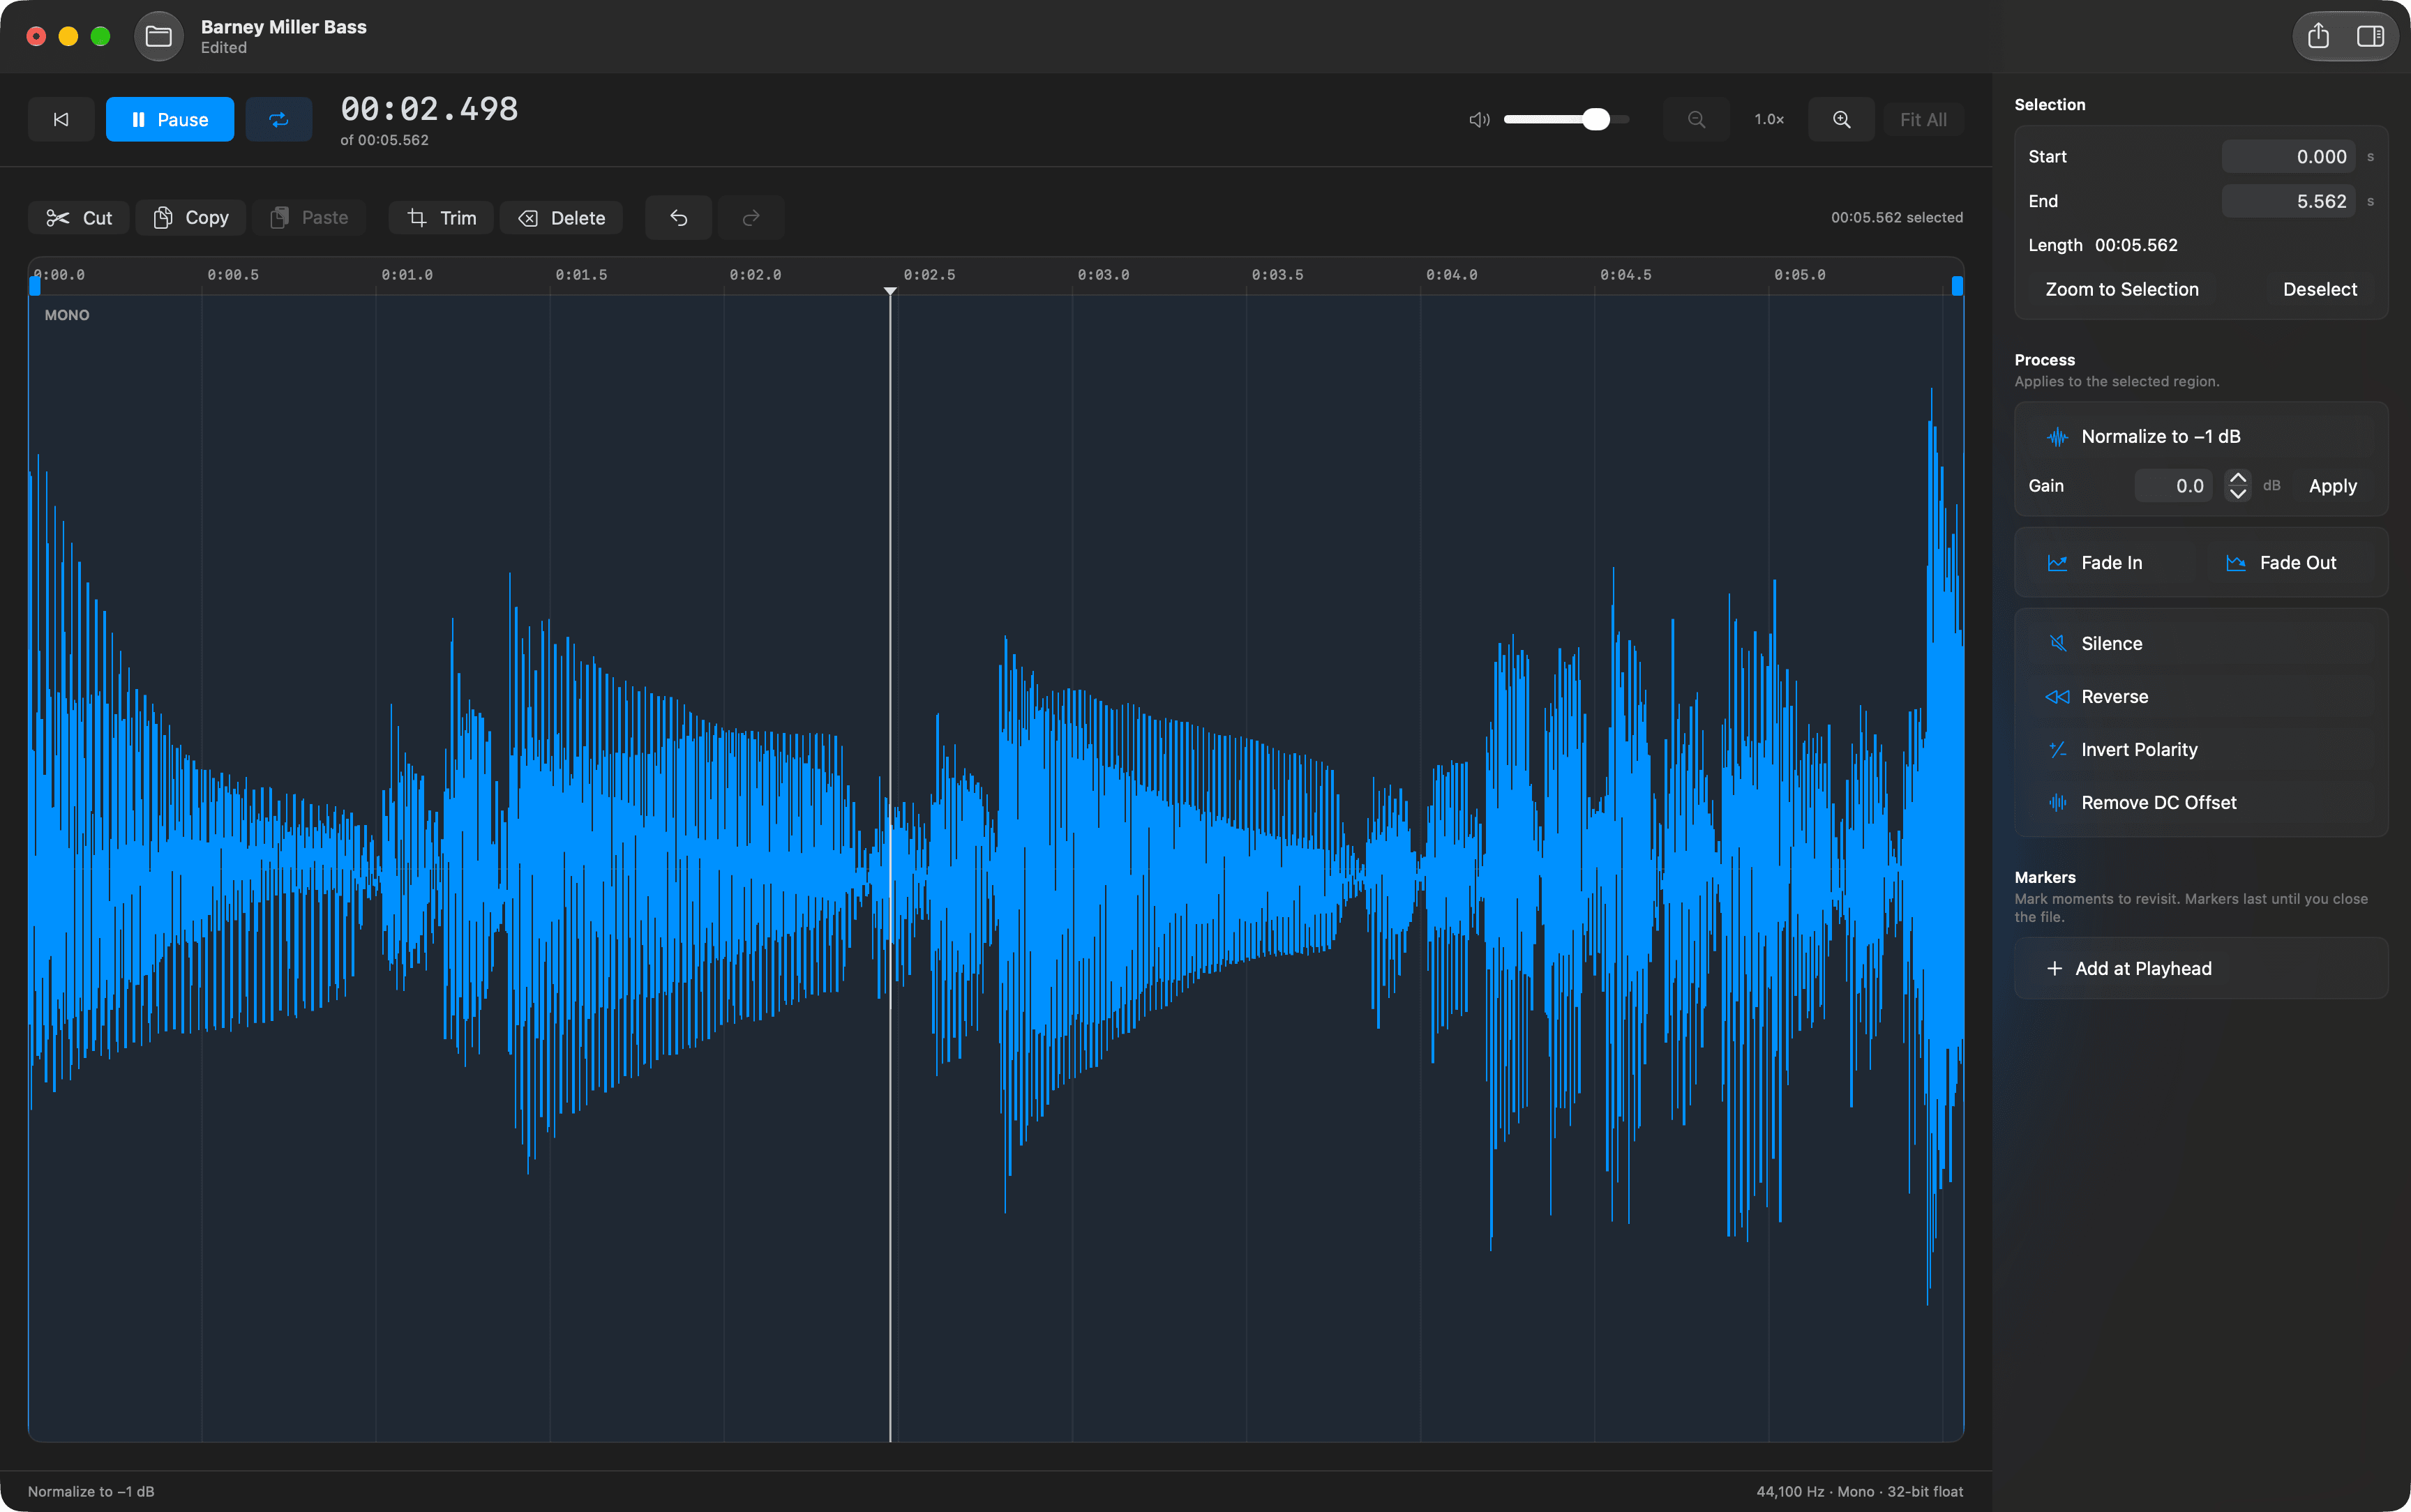Click the Fit All button
Viewport: 2411px width, 1512px height.
(1923, 119)
